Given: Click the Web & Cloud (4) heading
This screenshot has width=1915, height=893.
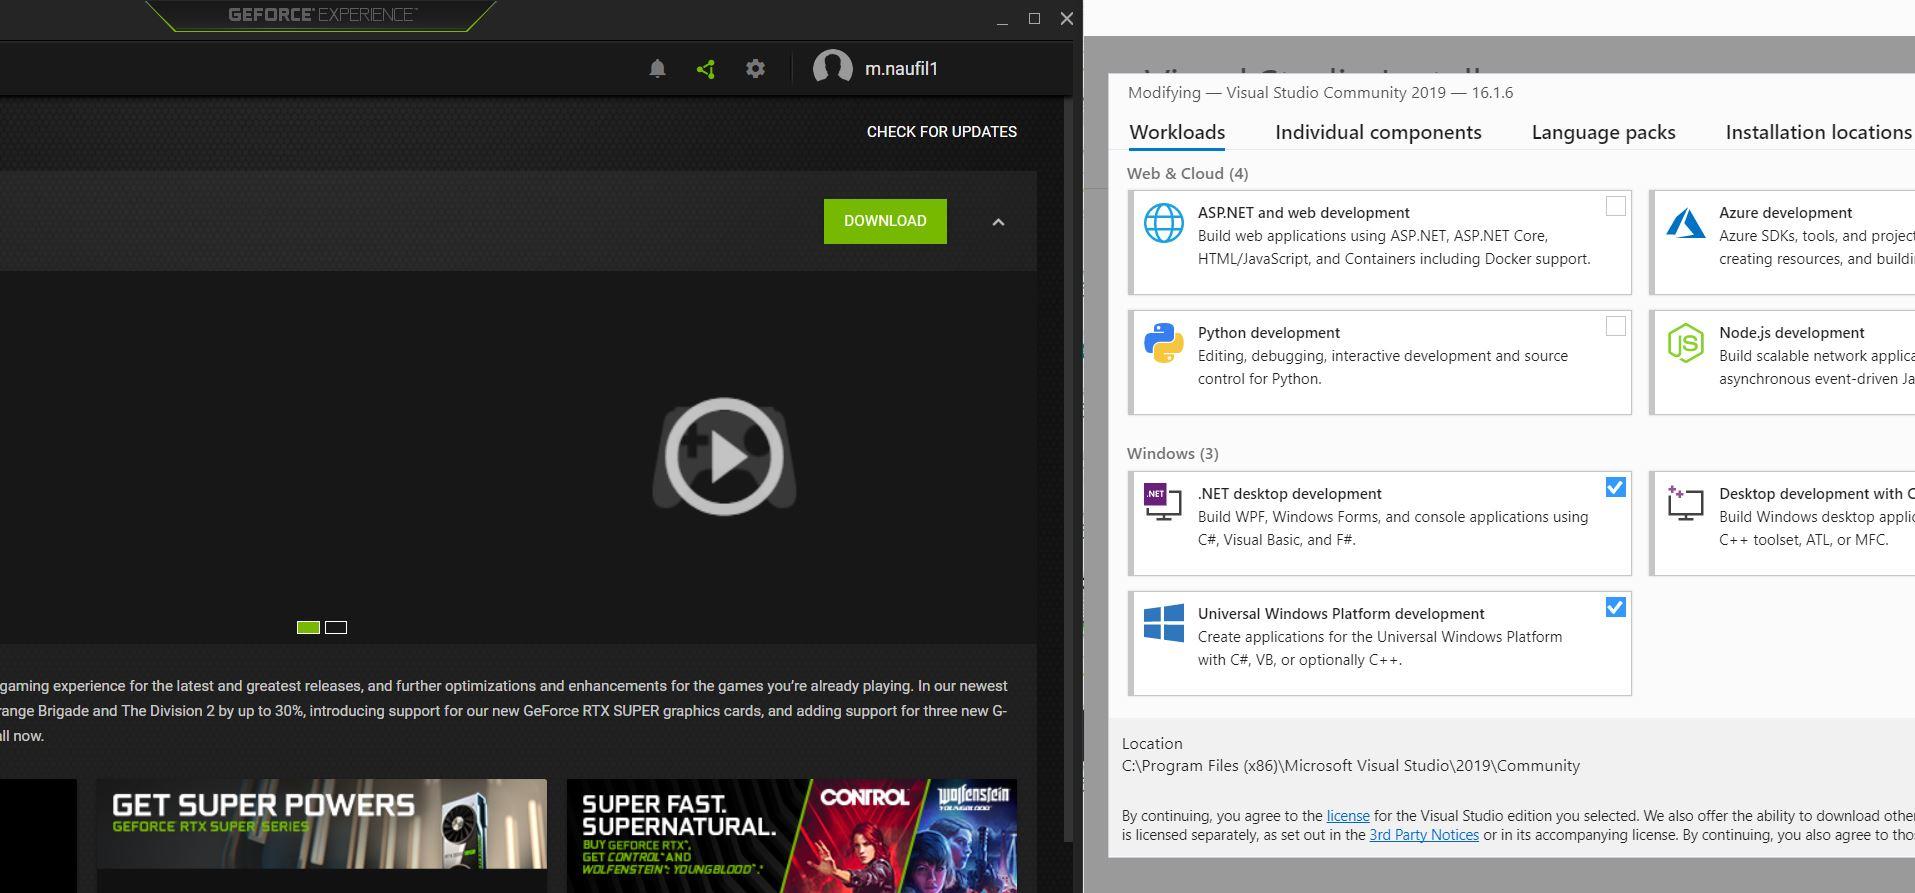Looking at the screenshot, I should click(x=1187, y=174).
